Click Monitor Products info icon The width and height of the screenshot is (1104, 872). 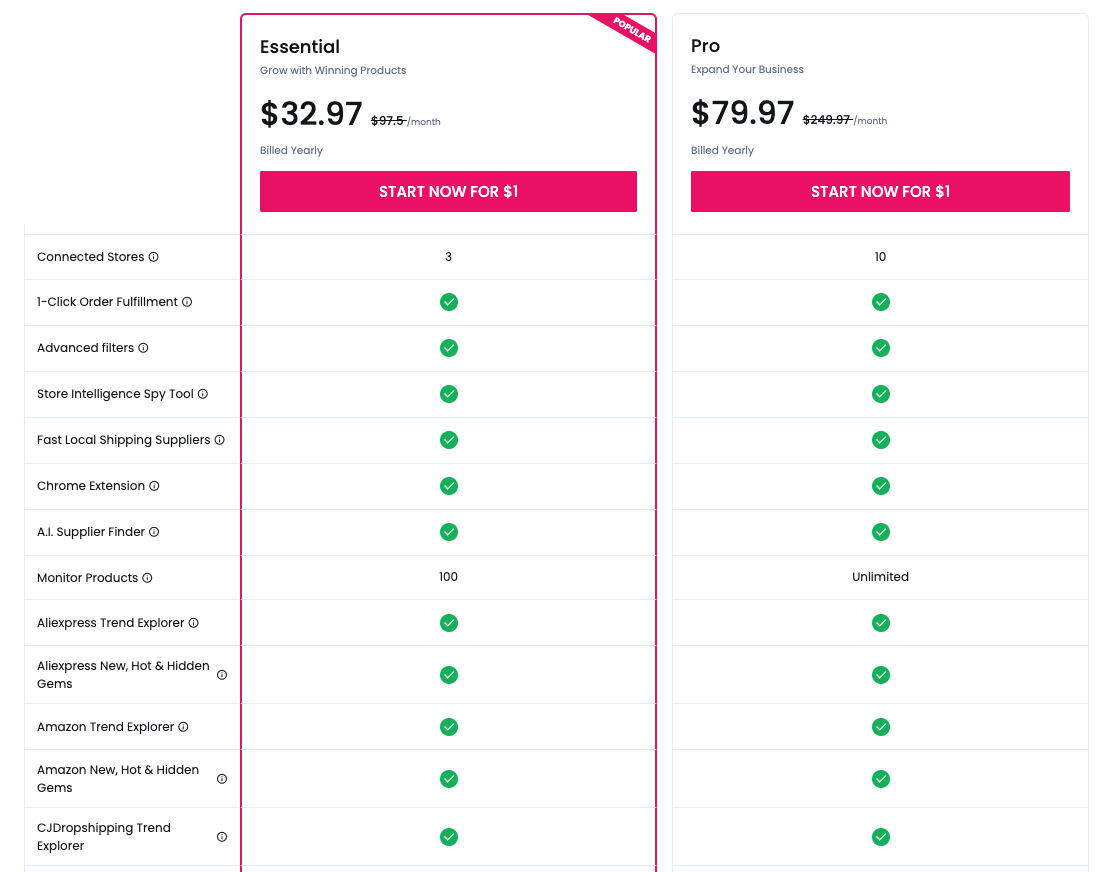(x=147, y=578)
